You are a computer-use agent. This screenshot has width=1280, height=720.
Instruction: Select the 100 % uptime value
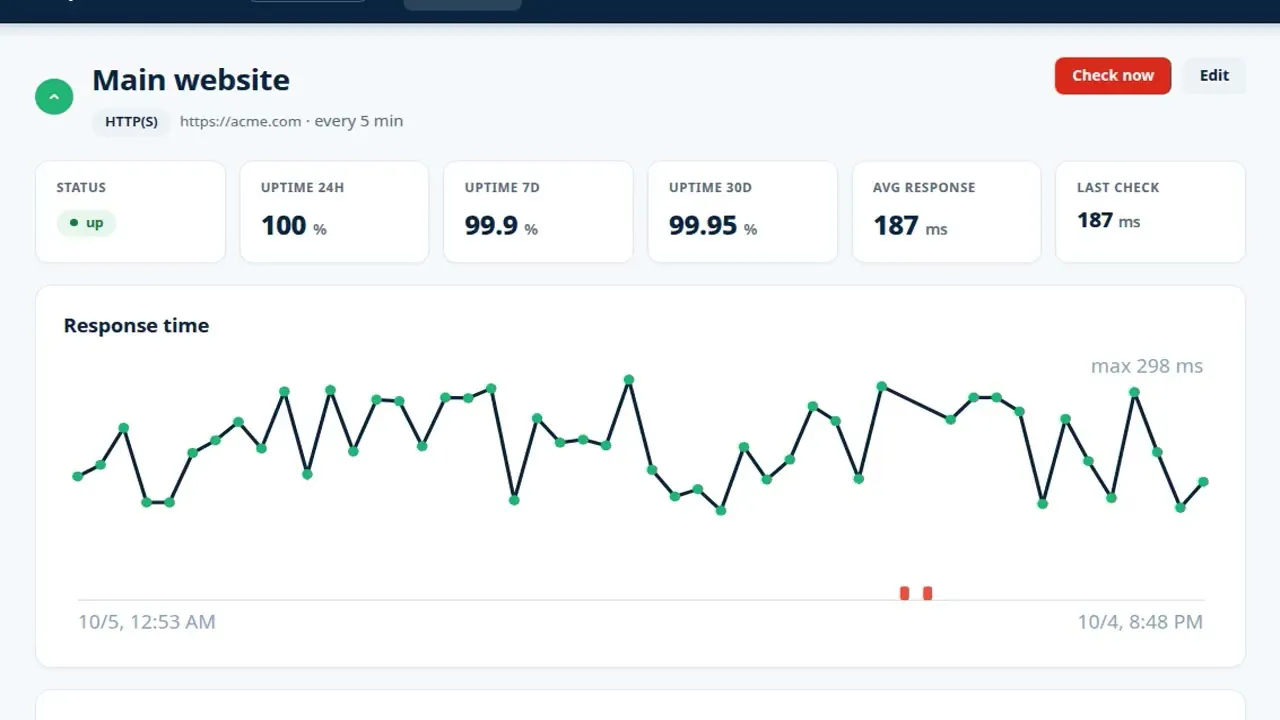[294, 226]
